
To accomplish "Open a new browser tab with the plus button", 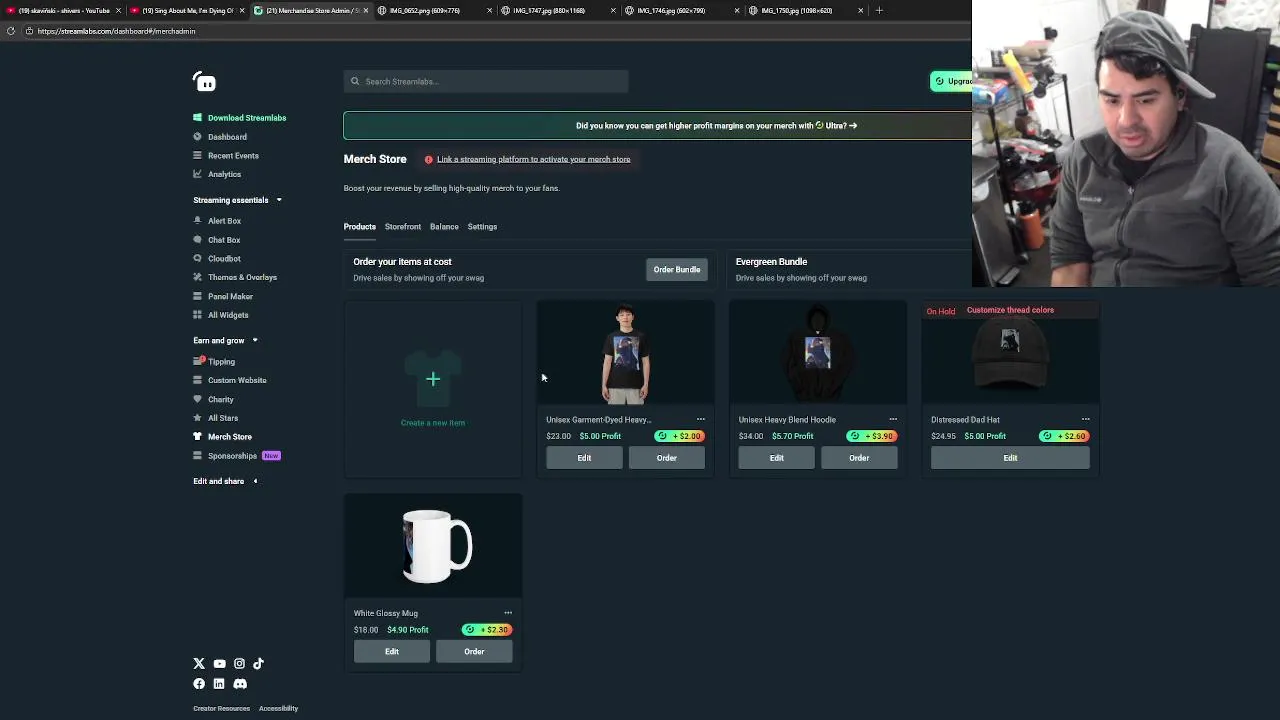I will [879, 10].
